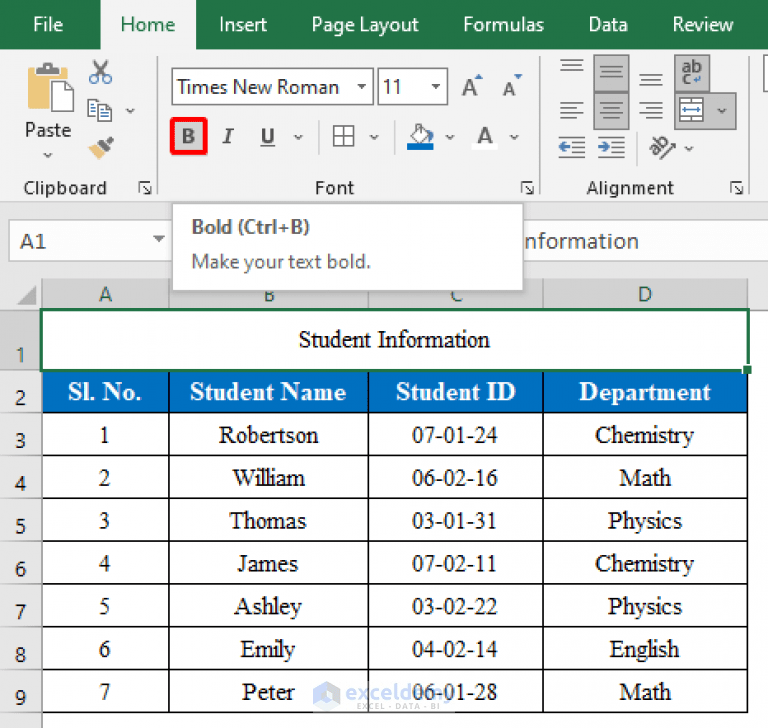This screenshot has height=728, width=768.
Task: Select the Student Name header cell
Action: (x=268, y=392)
